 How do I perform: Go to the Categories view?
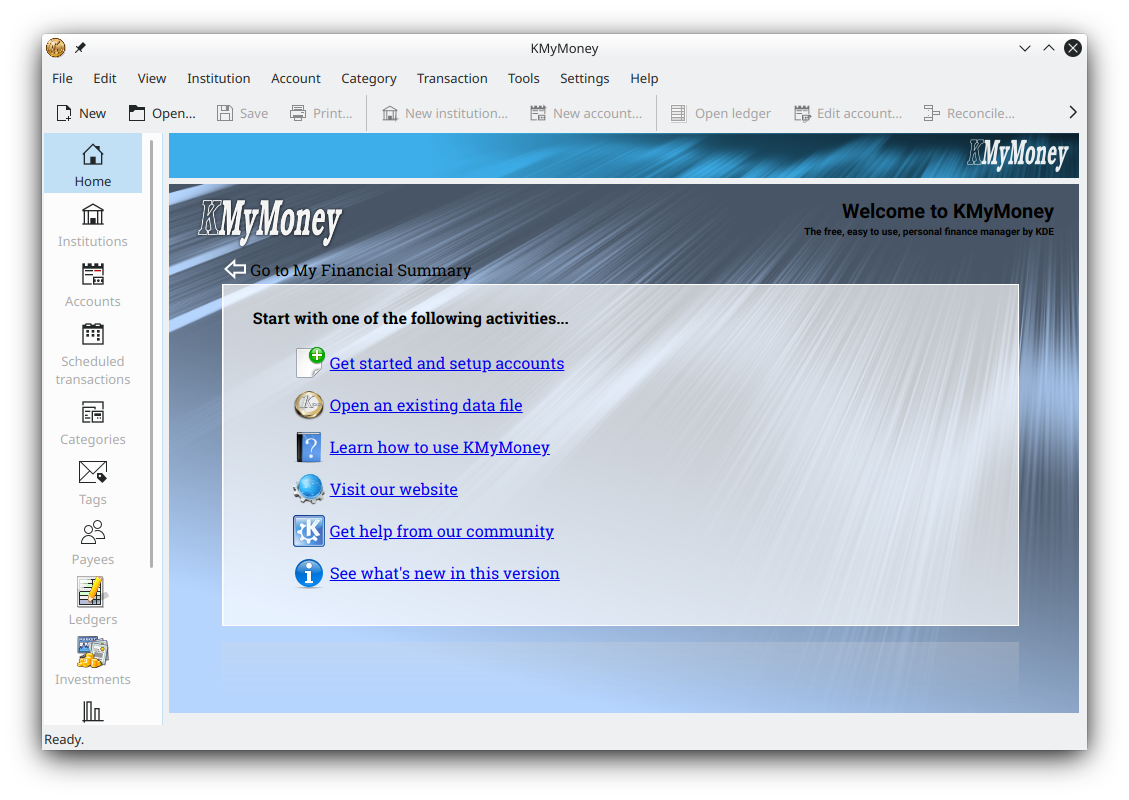(x=92, y=423)
